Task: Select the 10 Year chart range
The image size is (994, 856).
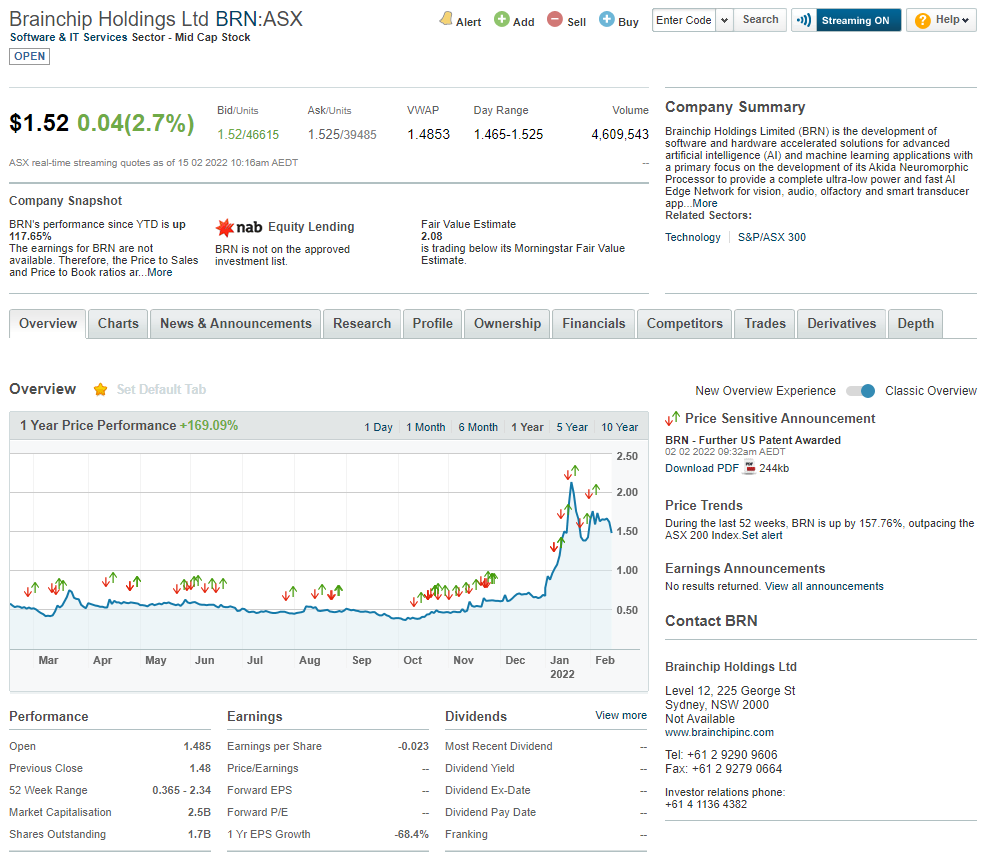Action: click(x=619, y=427)
